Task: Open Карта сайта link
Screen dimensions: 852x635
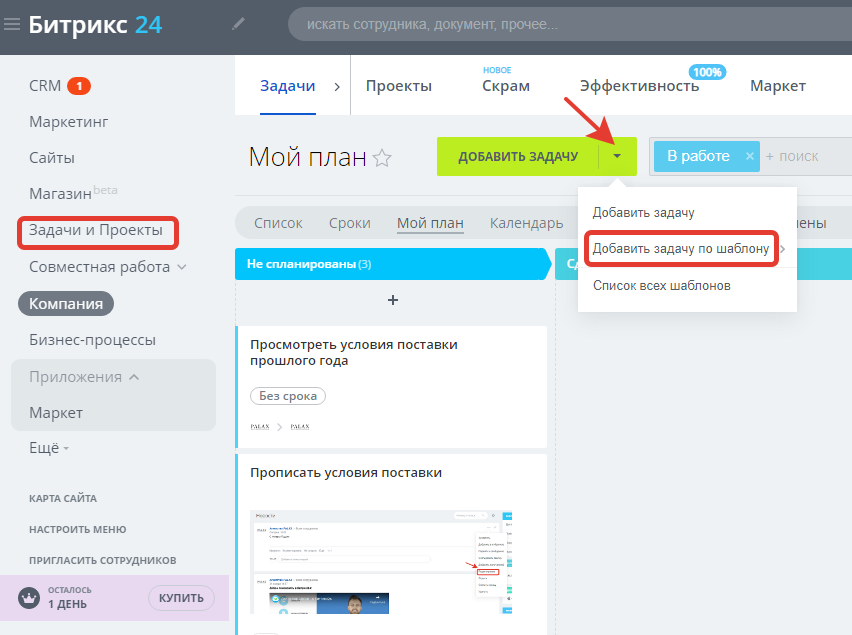Action: coord(63,499)
